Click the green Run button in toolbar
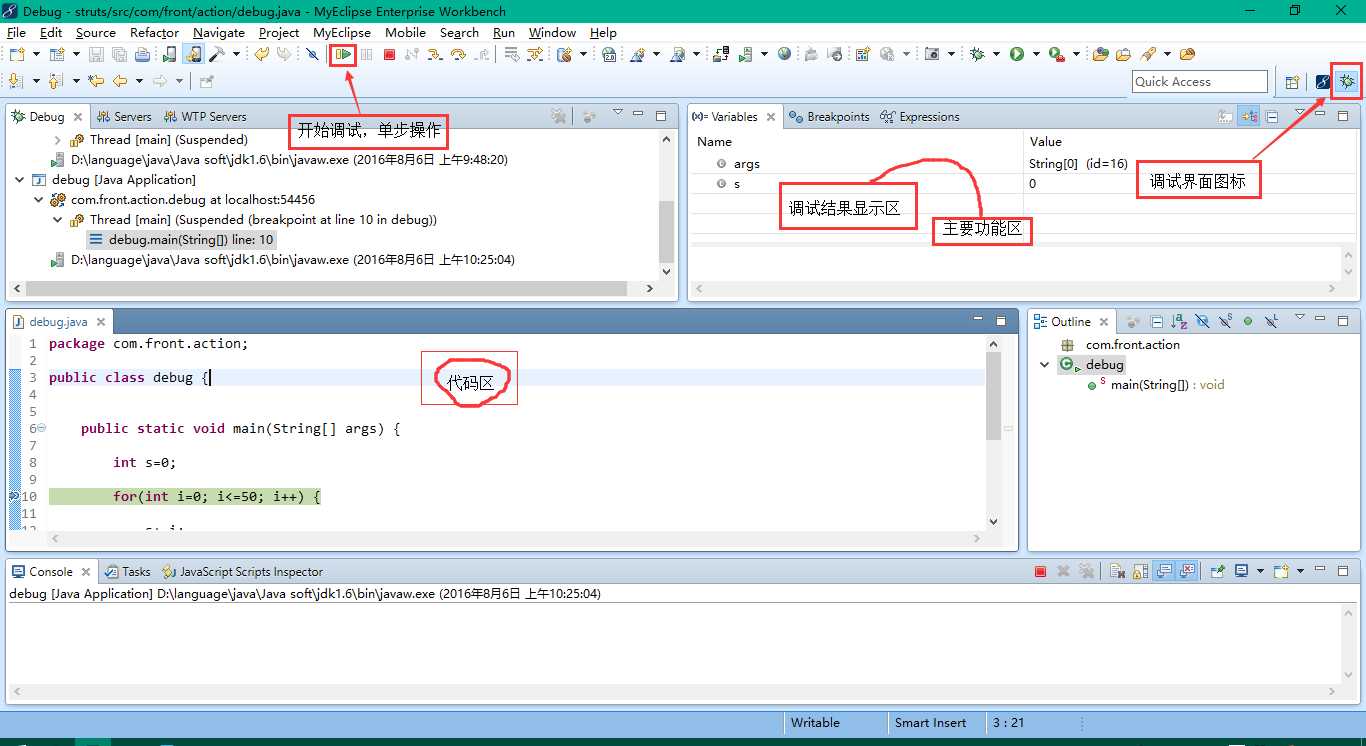The height and width of the screenshot is (746, 1366). [1016, 54]
